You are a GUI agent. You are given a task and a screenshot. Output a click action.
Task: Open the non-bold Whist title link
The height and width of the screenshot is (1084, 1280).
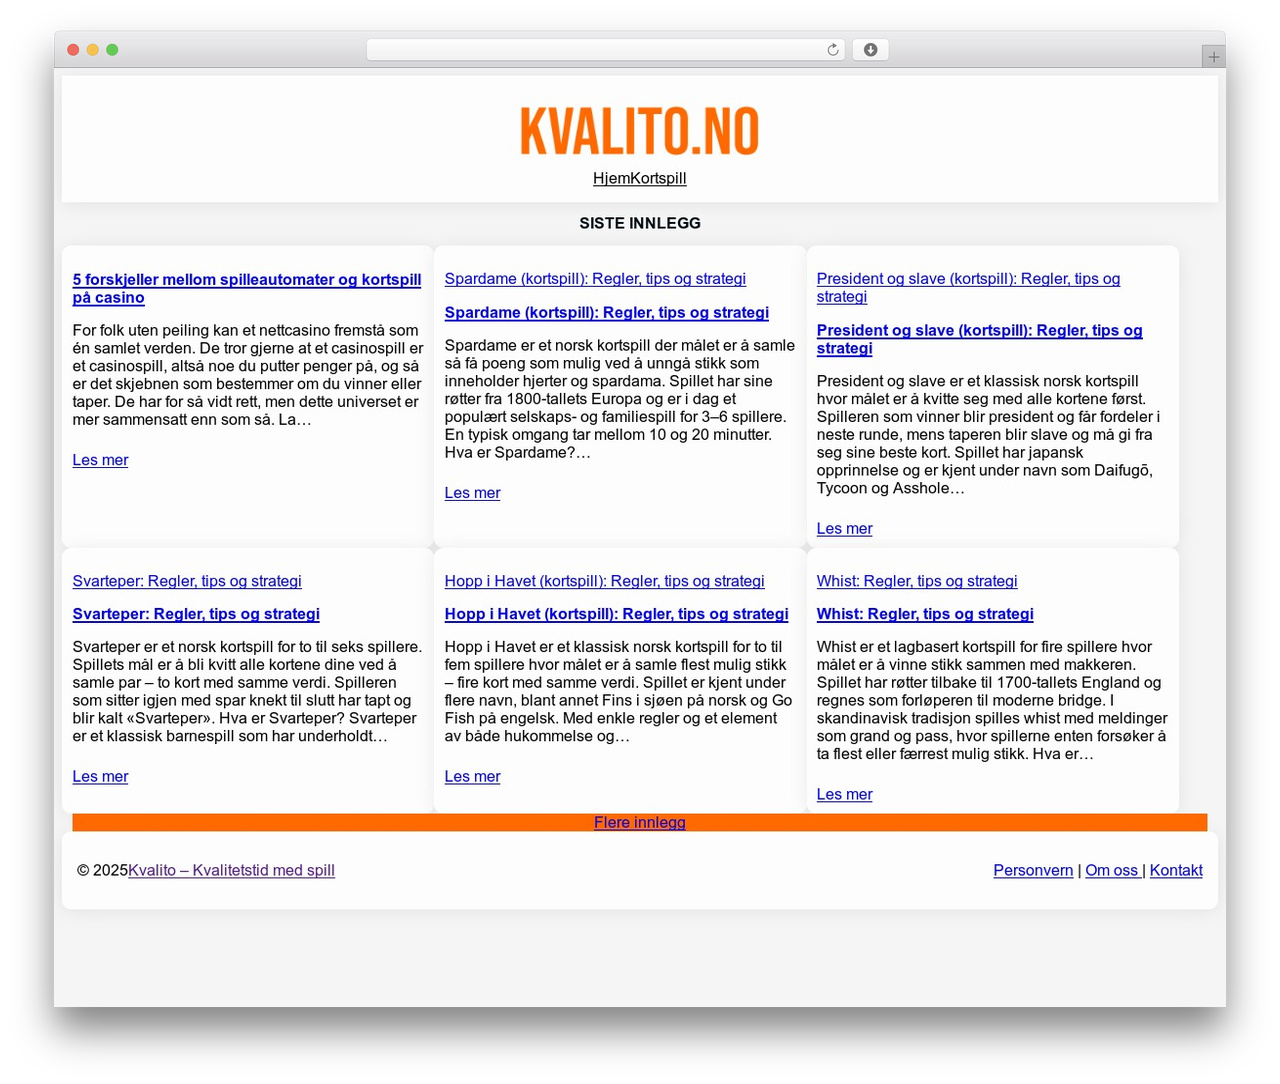(x=917, y=581)
